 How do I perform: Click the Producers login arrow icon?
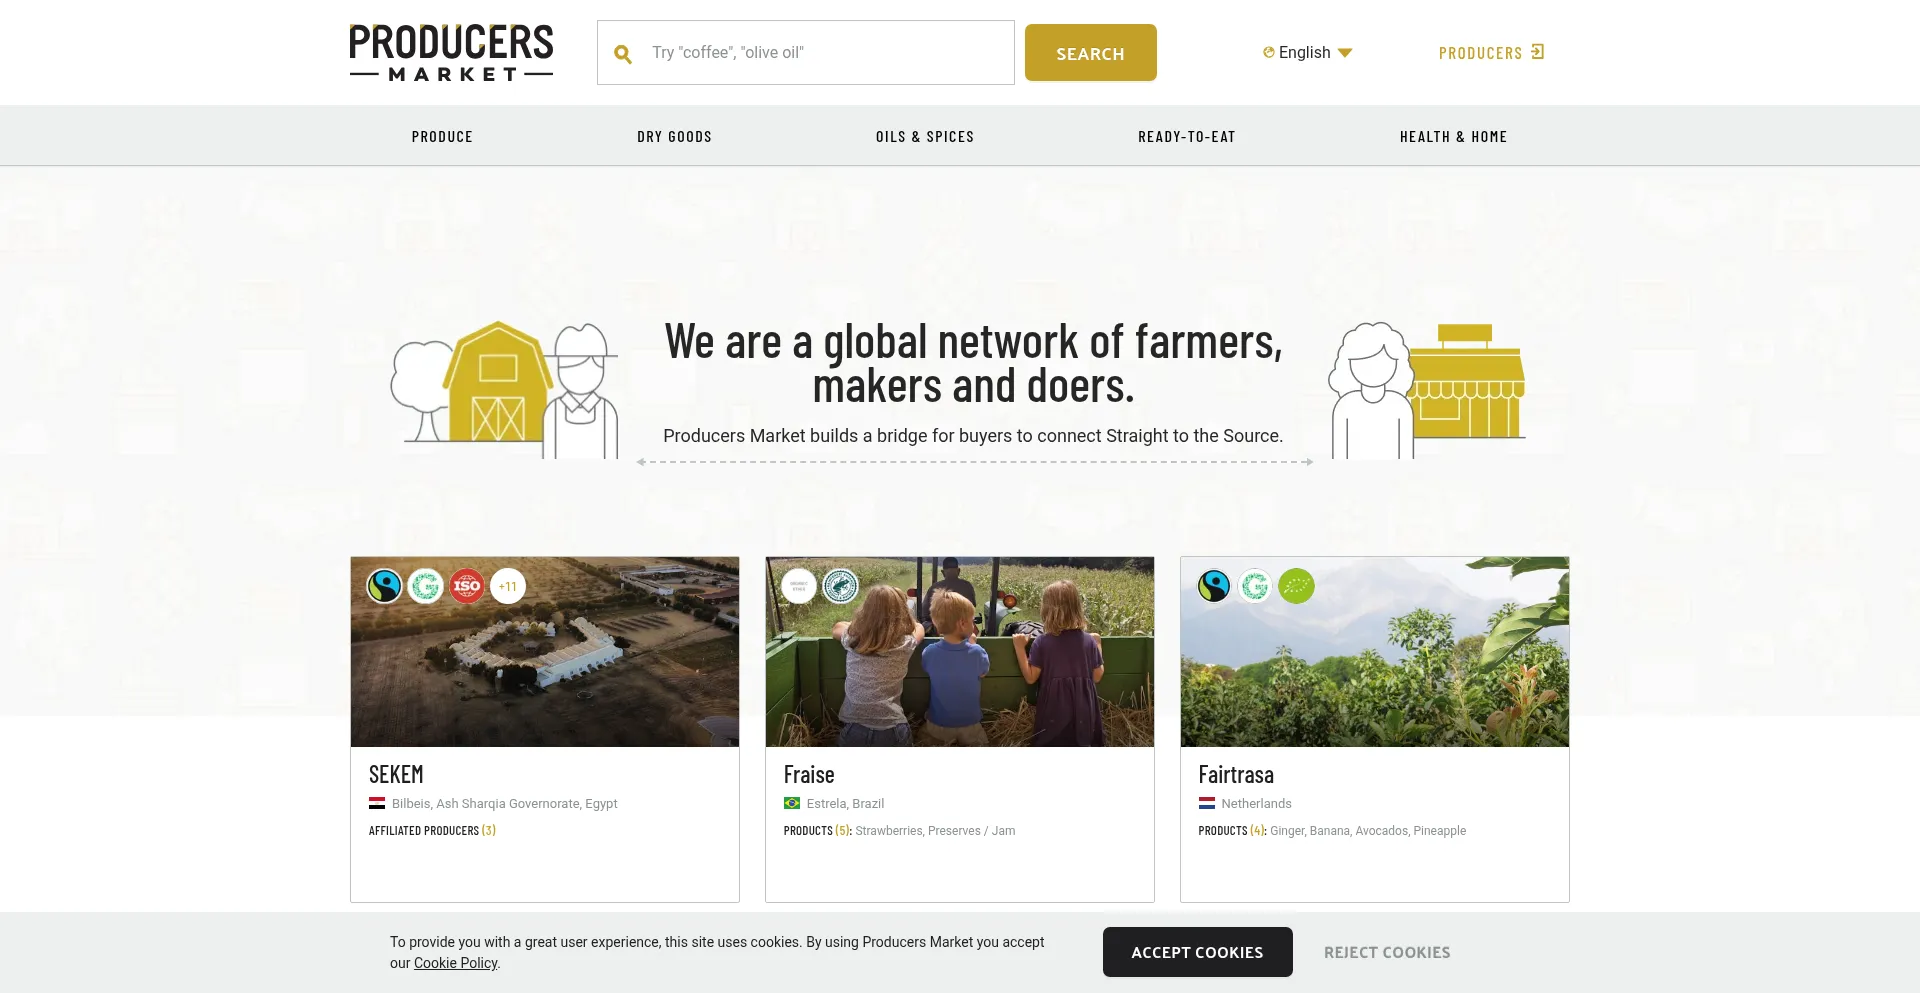[x=1538, y=52]
